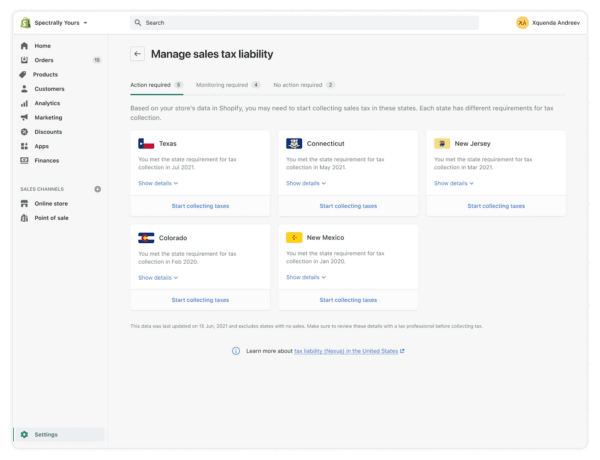Add a sales channel with plus icon
This screenshot has width=600, height=460.
[98, 189]
